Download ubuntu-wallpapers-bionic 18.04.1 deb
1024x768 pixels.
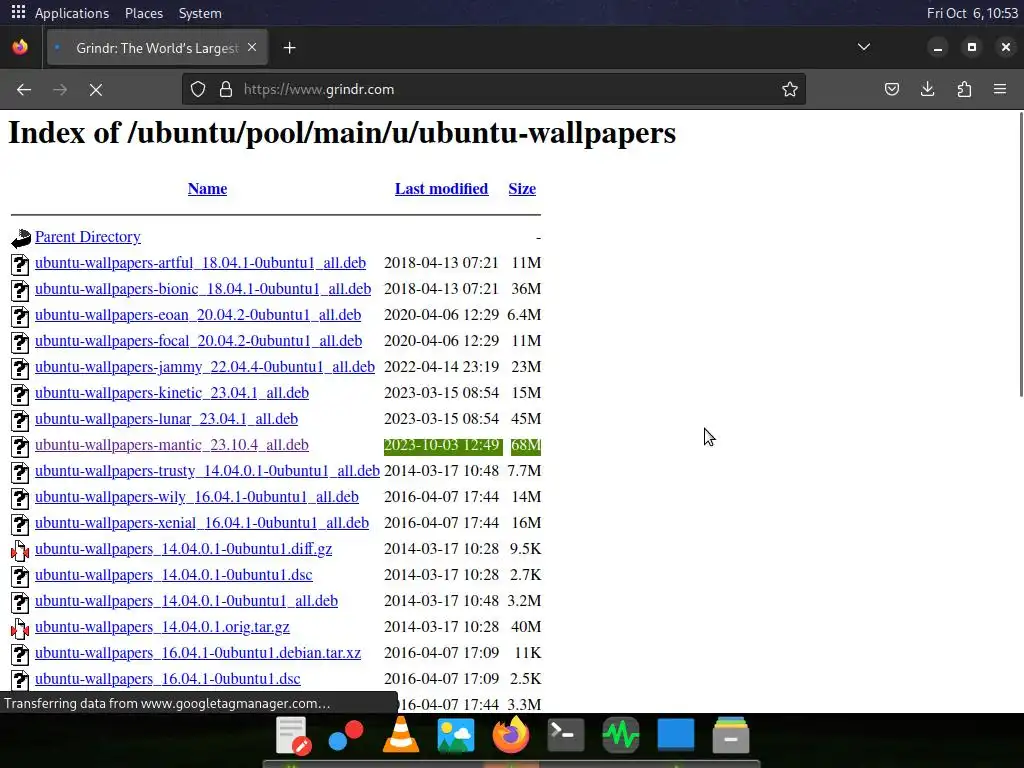pyautogui.click(x=203, y=289)
